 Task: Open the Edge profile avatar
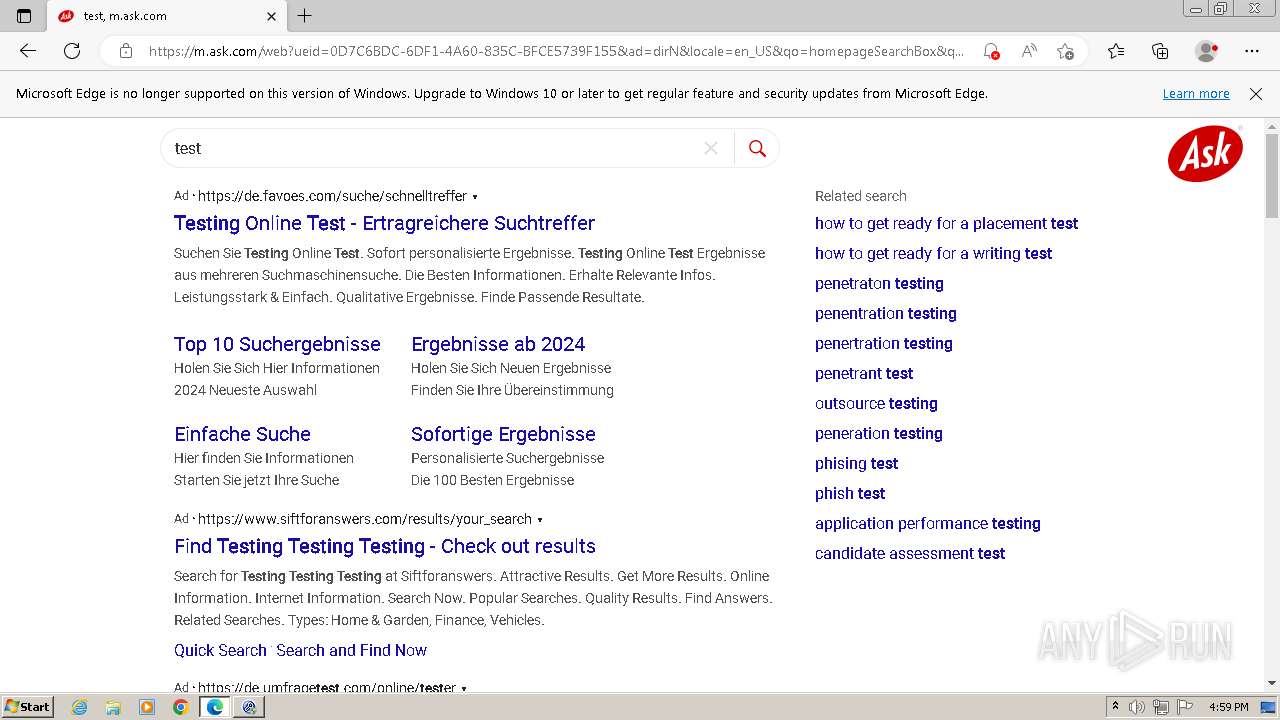1207,51
